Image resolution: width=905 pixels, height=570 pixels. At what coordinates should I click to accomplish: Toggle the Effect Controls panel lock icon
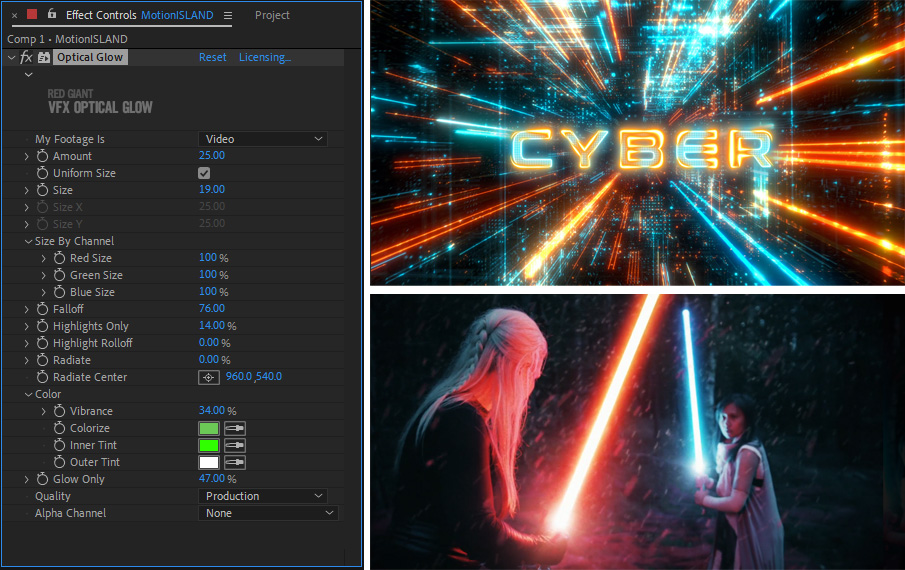pyautogui.click(x=51, y=14)
